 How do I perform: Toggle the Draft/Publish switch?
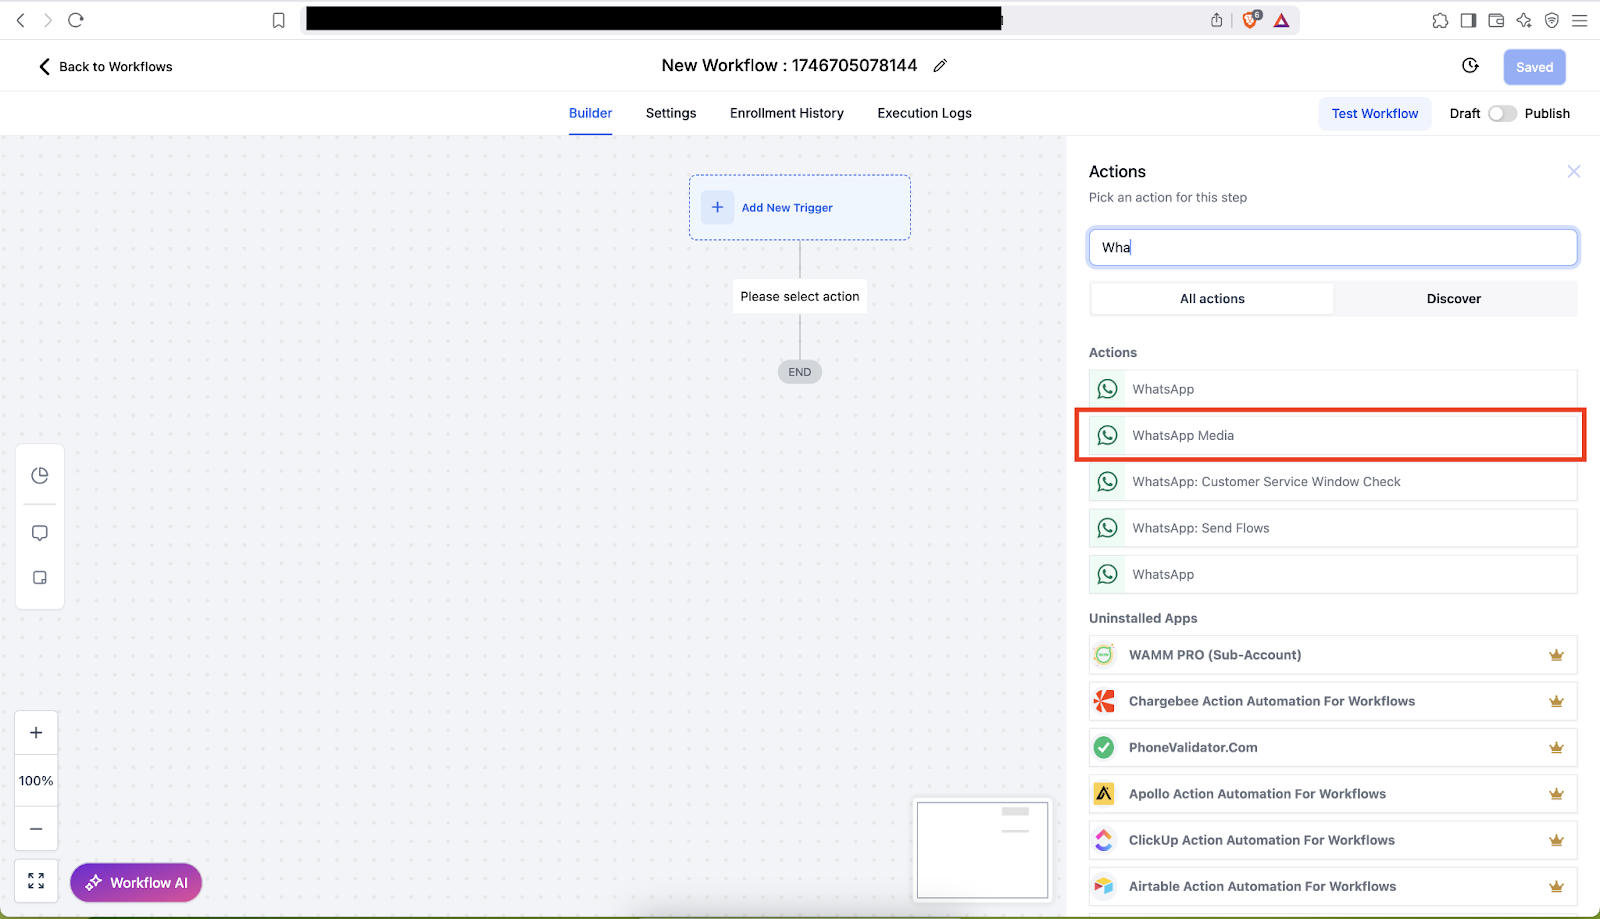coord(1502,114)
